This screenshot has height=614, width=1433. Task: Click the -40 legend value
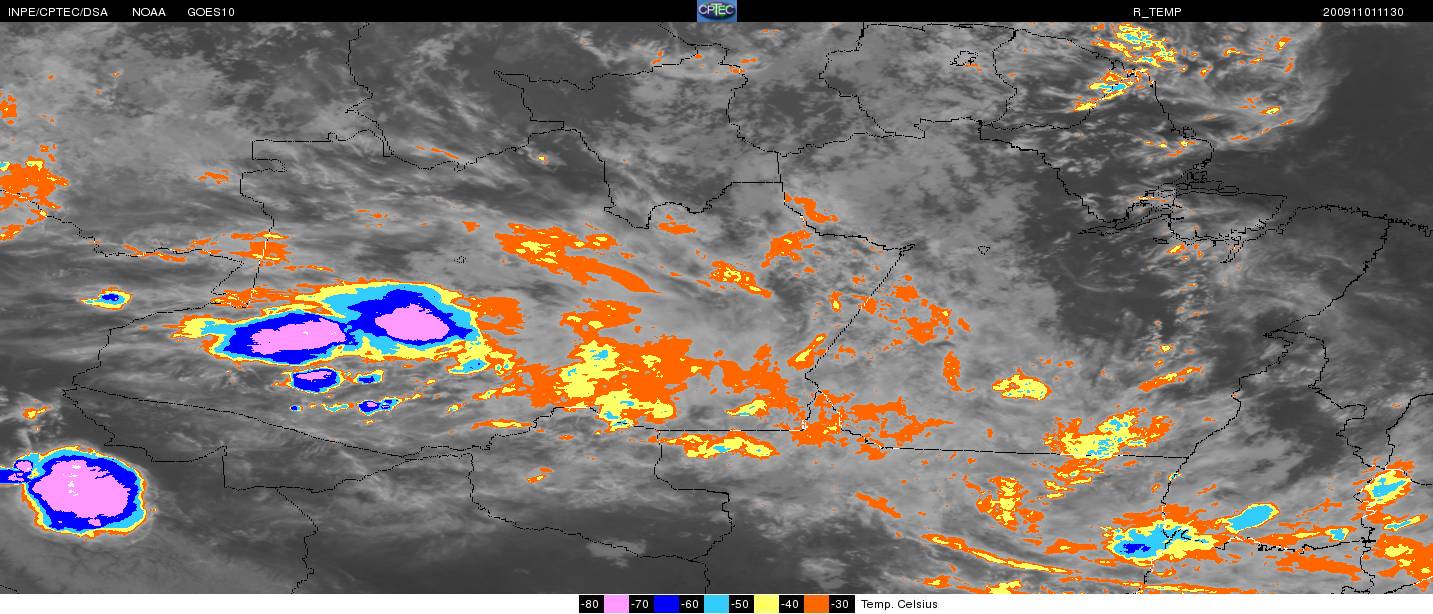pos(790,604)
